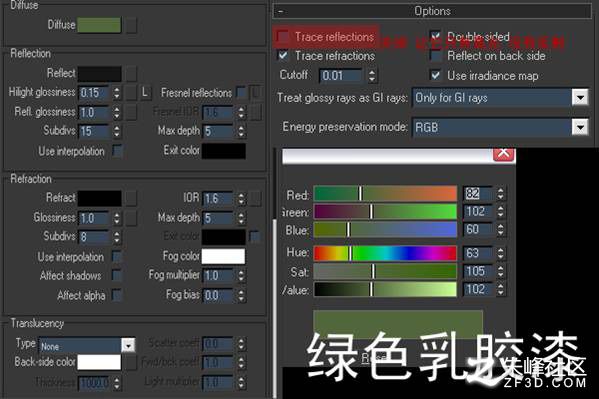Disable Trace refractions checkbox
This screenshot has width=599, height=399.
(x=283, y=56)
